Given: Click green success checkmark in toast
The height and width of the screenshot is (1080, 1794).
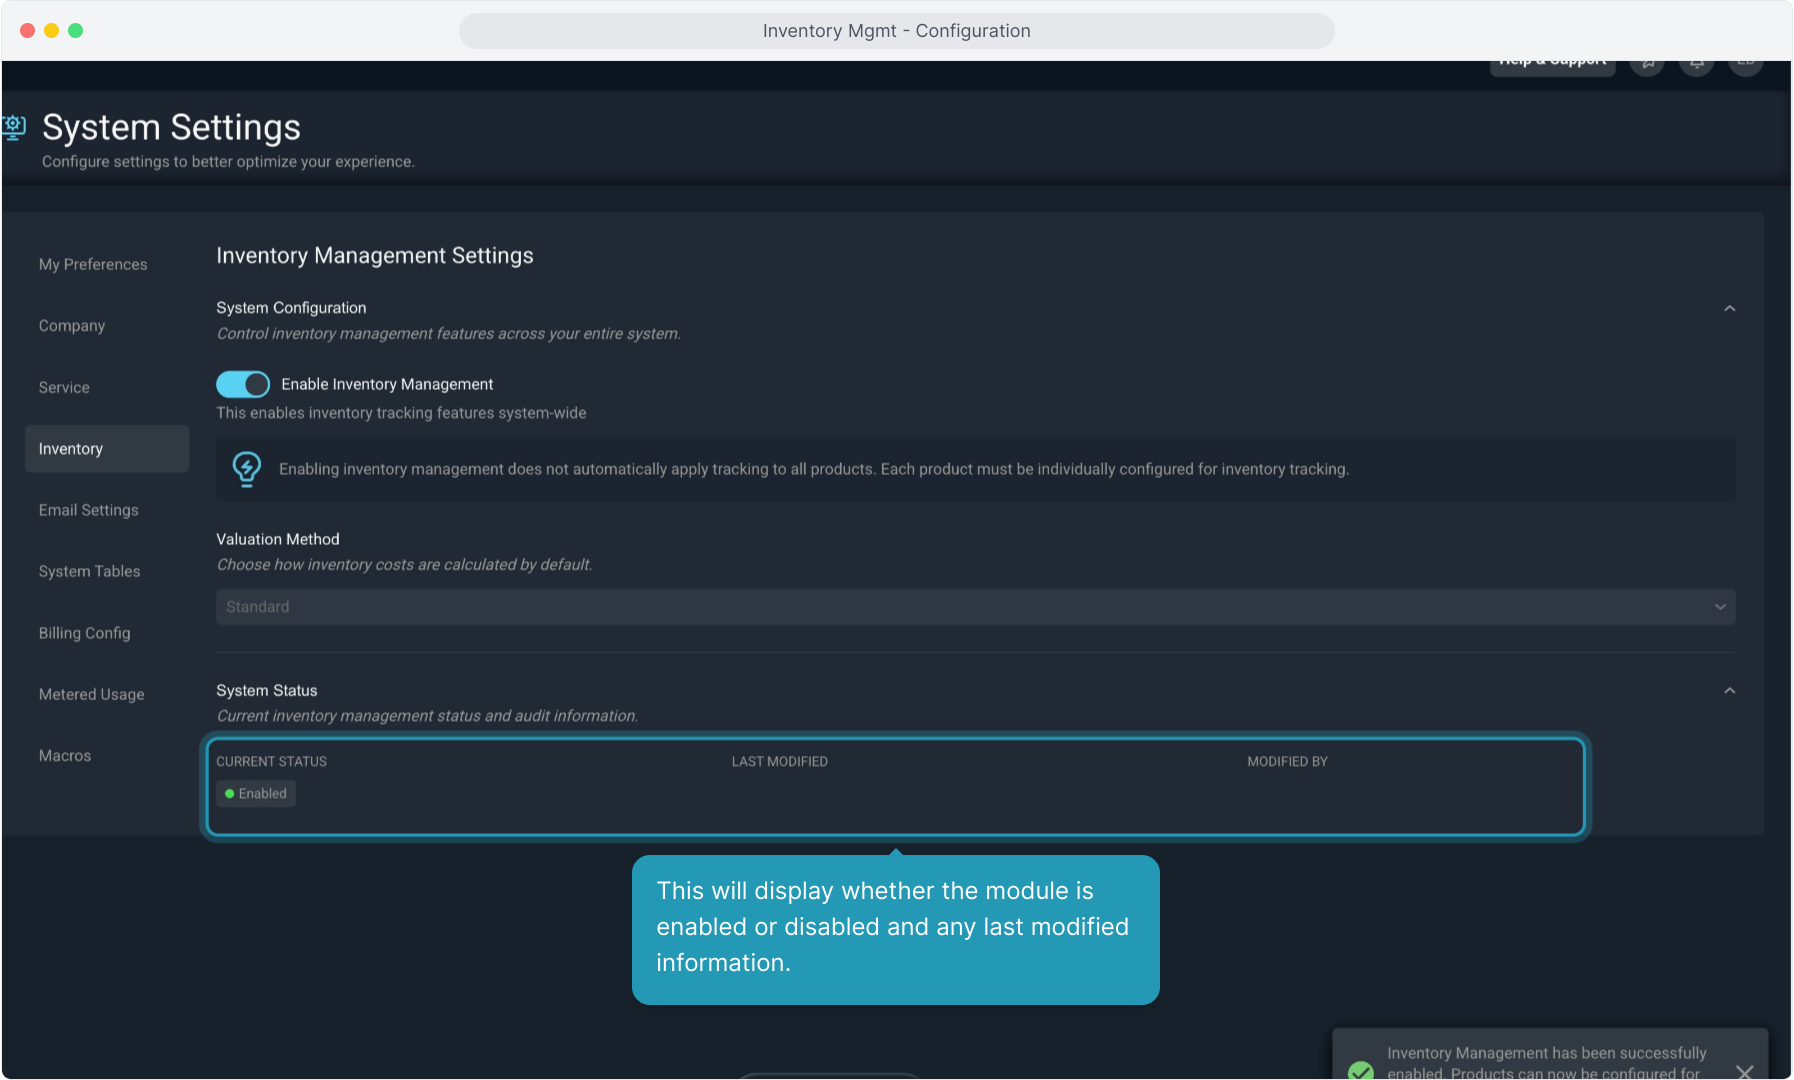Looking at the screenshot, I should pos(1360,1070).
